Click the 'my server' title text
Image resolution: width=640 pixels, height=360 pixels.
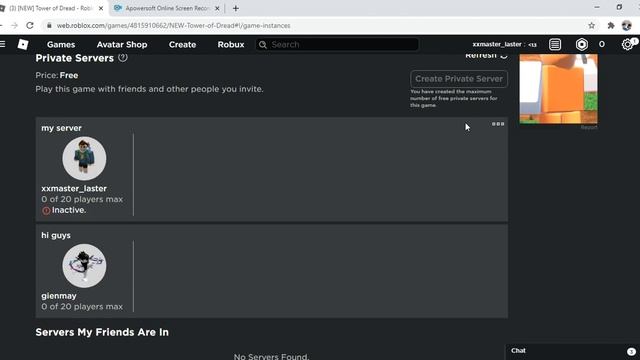point(61,128)
